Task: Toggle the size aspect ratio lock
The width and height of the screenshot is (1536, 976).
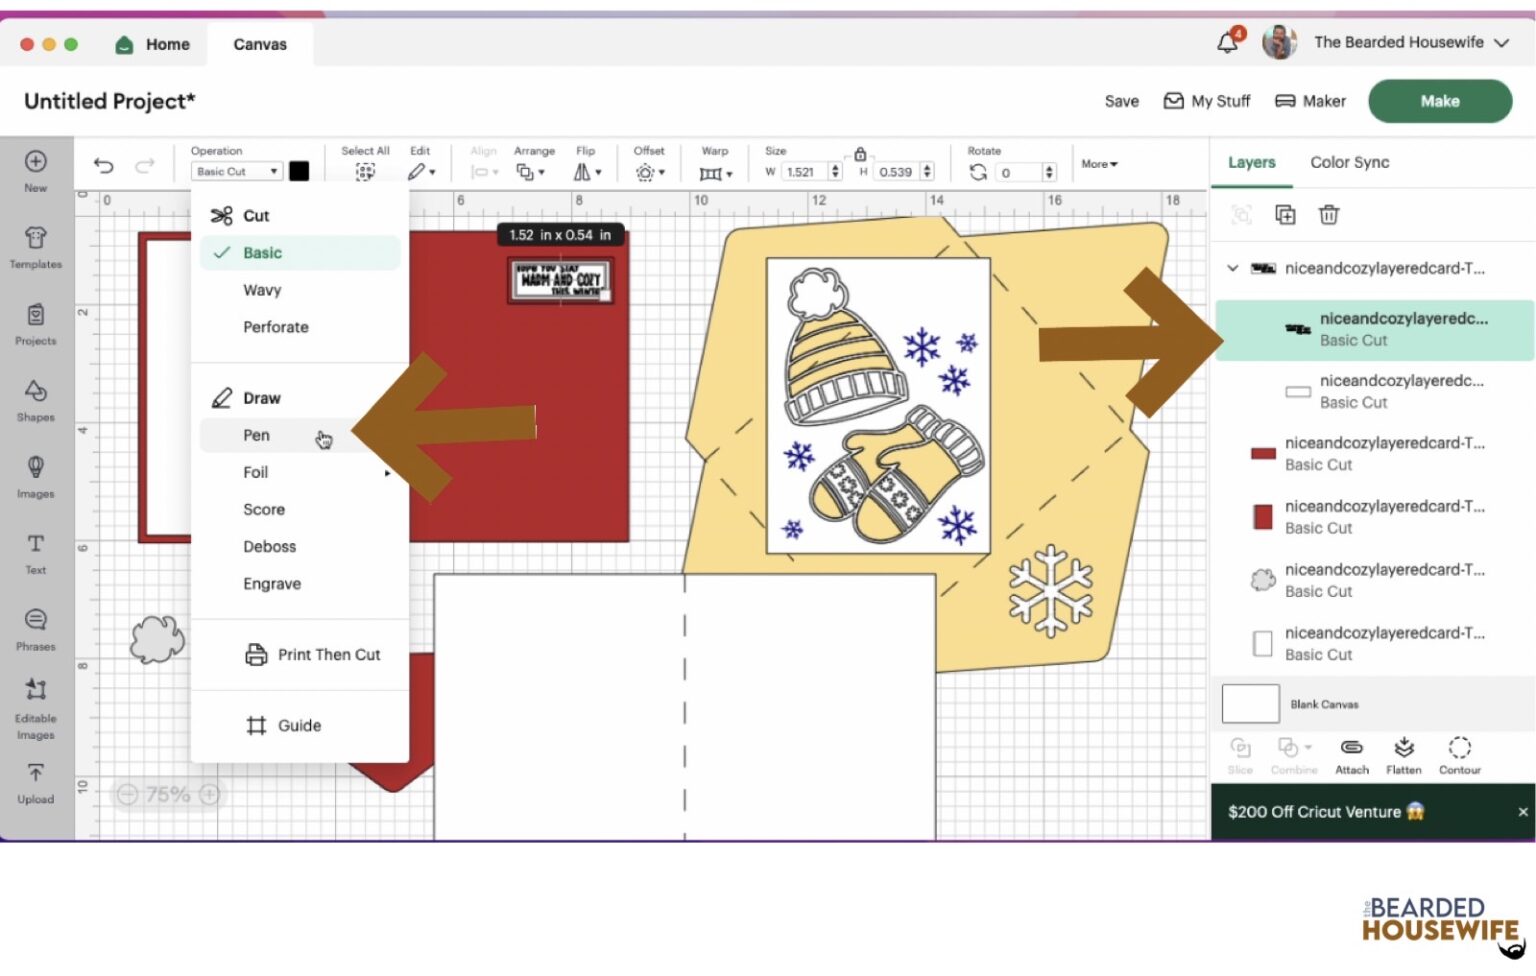Action: (x=860, y=154)
